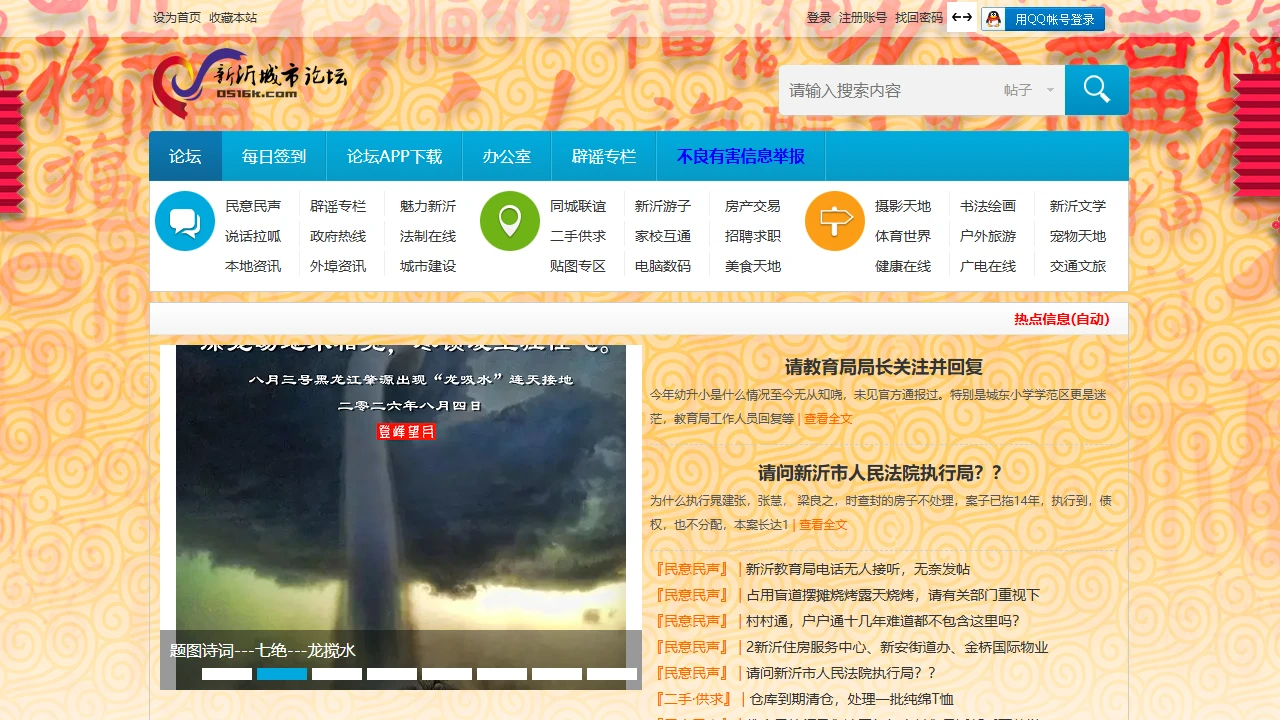Open the 家校互通 board
The height and width of the screenshot is (720, 1280).
[663, 236]
